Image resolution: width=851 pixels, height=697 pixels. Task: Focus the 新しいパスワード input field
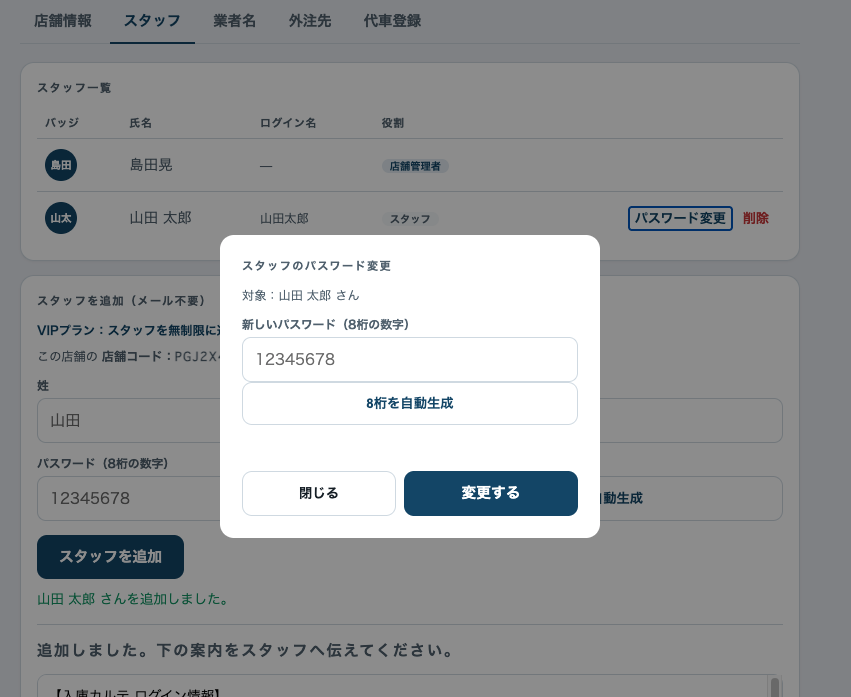tap(410, 359)
